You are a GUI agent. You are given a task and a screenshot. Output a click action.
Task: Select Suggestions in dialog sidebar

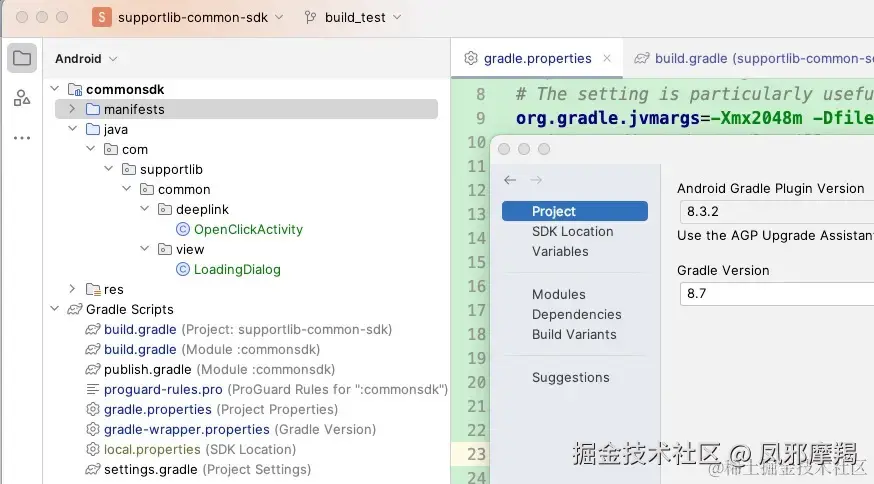(571, 377)
